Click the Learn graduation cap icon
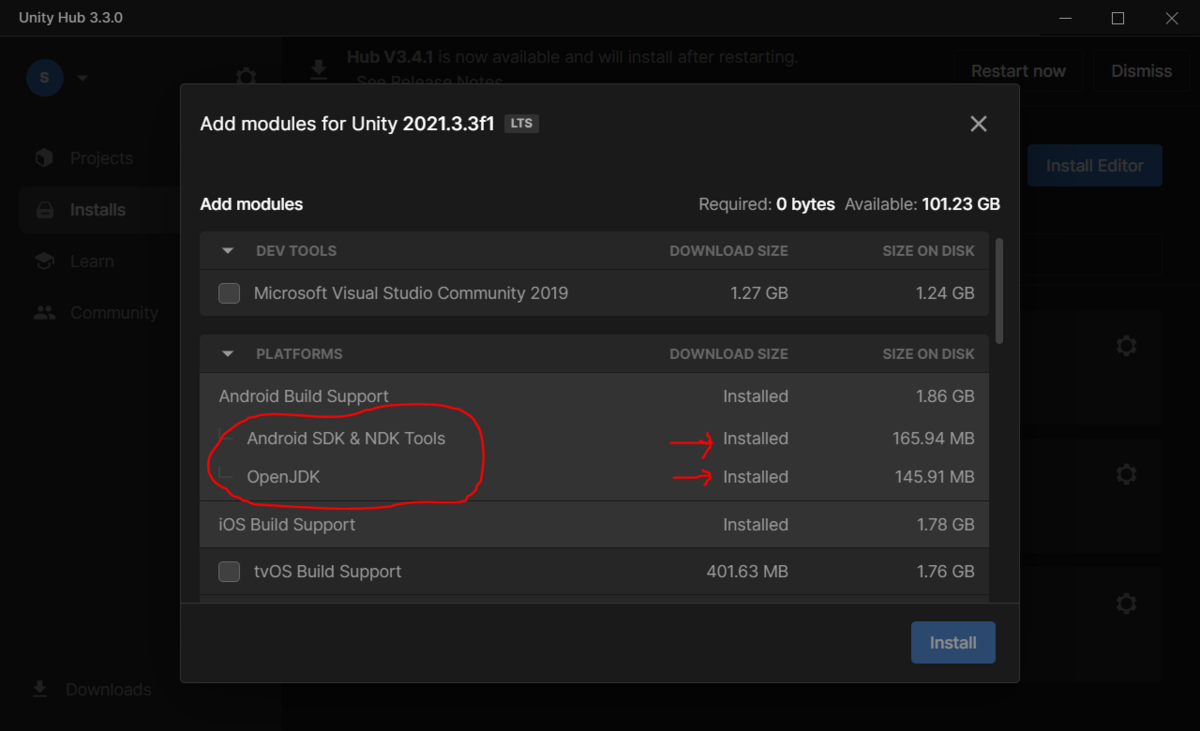Image resolution: width=1200 pixels, height=731 pixels. [x=44, y=261]
